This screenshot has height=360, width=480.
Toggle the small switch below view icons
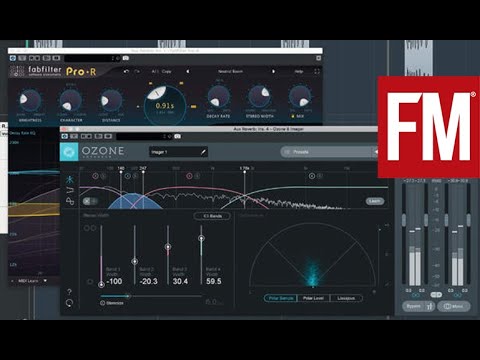(90, 201)
